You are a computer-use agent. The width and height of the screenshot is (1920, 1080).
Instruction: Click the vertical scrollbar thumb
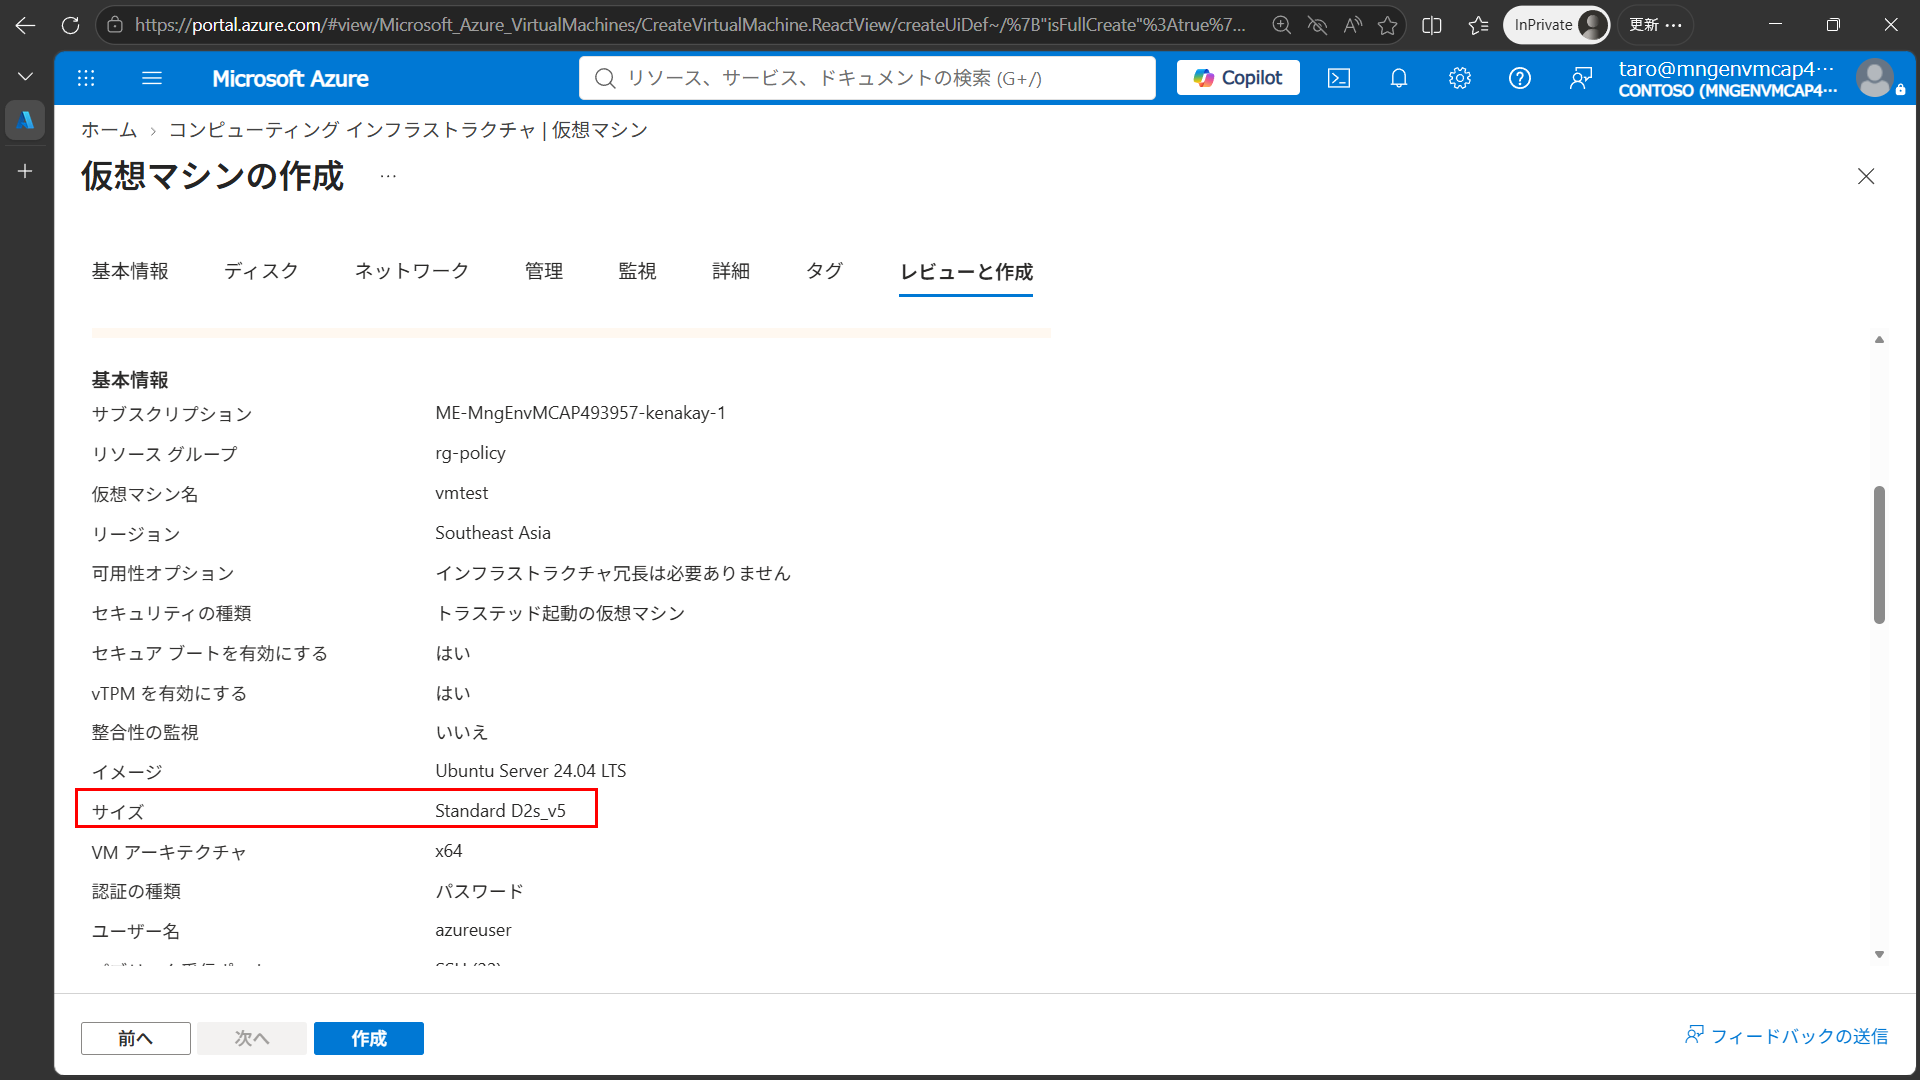pos(1879,555)
